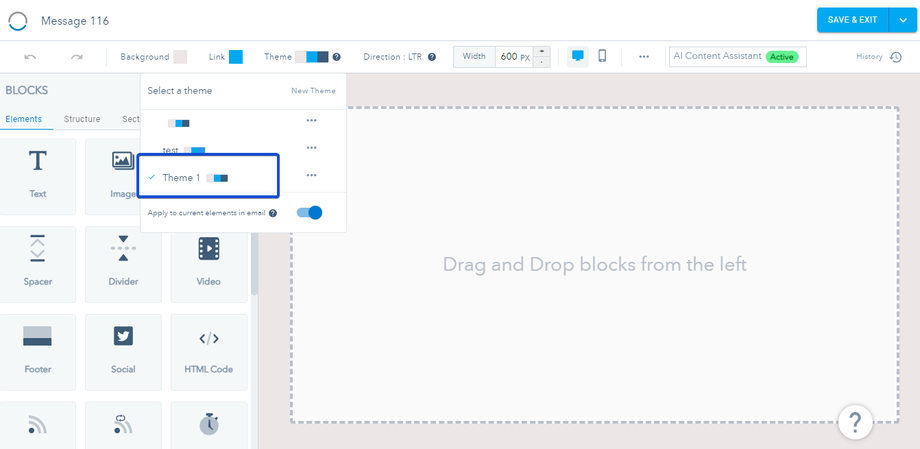This screenshot has height=449, width=920.
Task: Choose the Footer block
Action: 38,352
